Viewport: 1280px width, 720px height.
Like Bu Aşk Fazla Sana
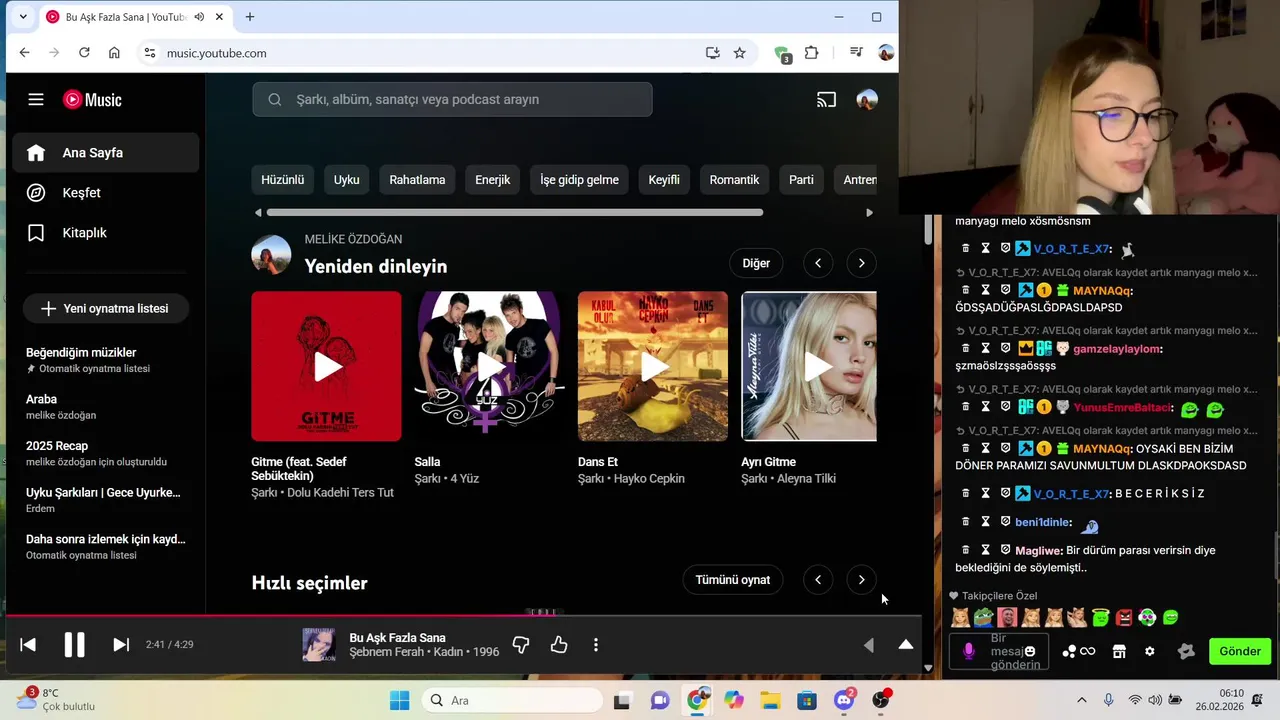coord(559,645)
